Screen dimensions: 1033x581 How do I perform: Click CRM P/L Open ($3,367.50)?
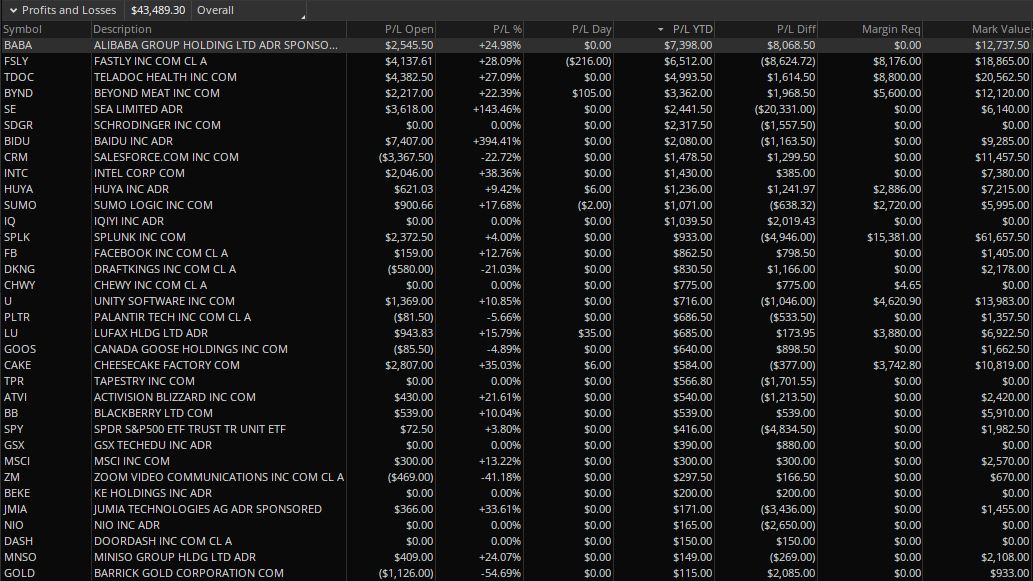(406, 157)
